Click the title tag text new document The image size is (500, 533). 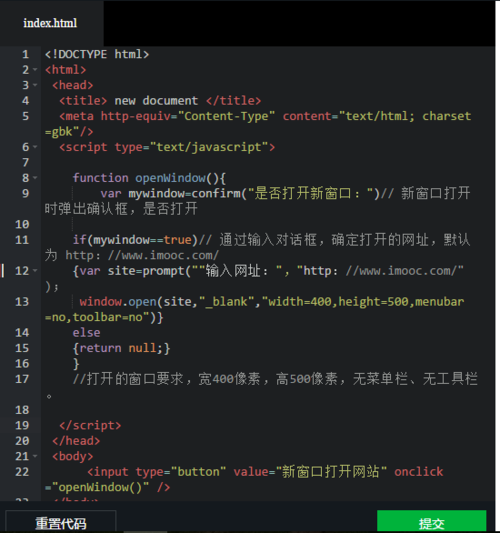click(x=156, y=101)
